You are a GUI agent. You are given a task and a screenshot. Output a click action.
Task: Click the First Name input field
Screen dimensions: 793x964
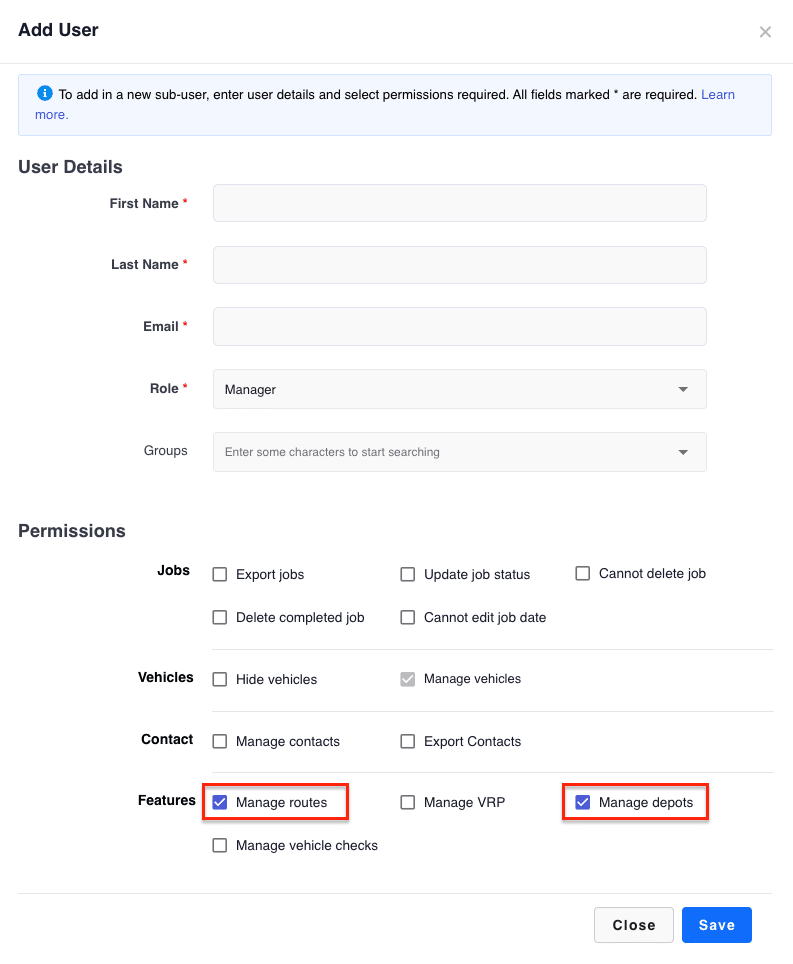pyautogui.click(x=459, y=203)
